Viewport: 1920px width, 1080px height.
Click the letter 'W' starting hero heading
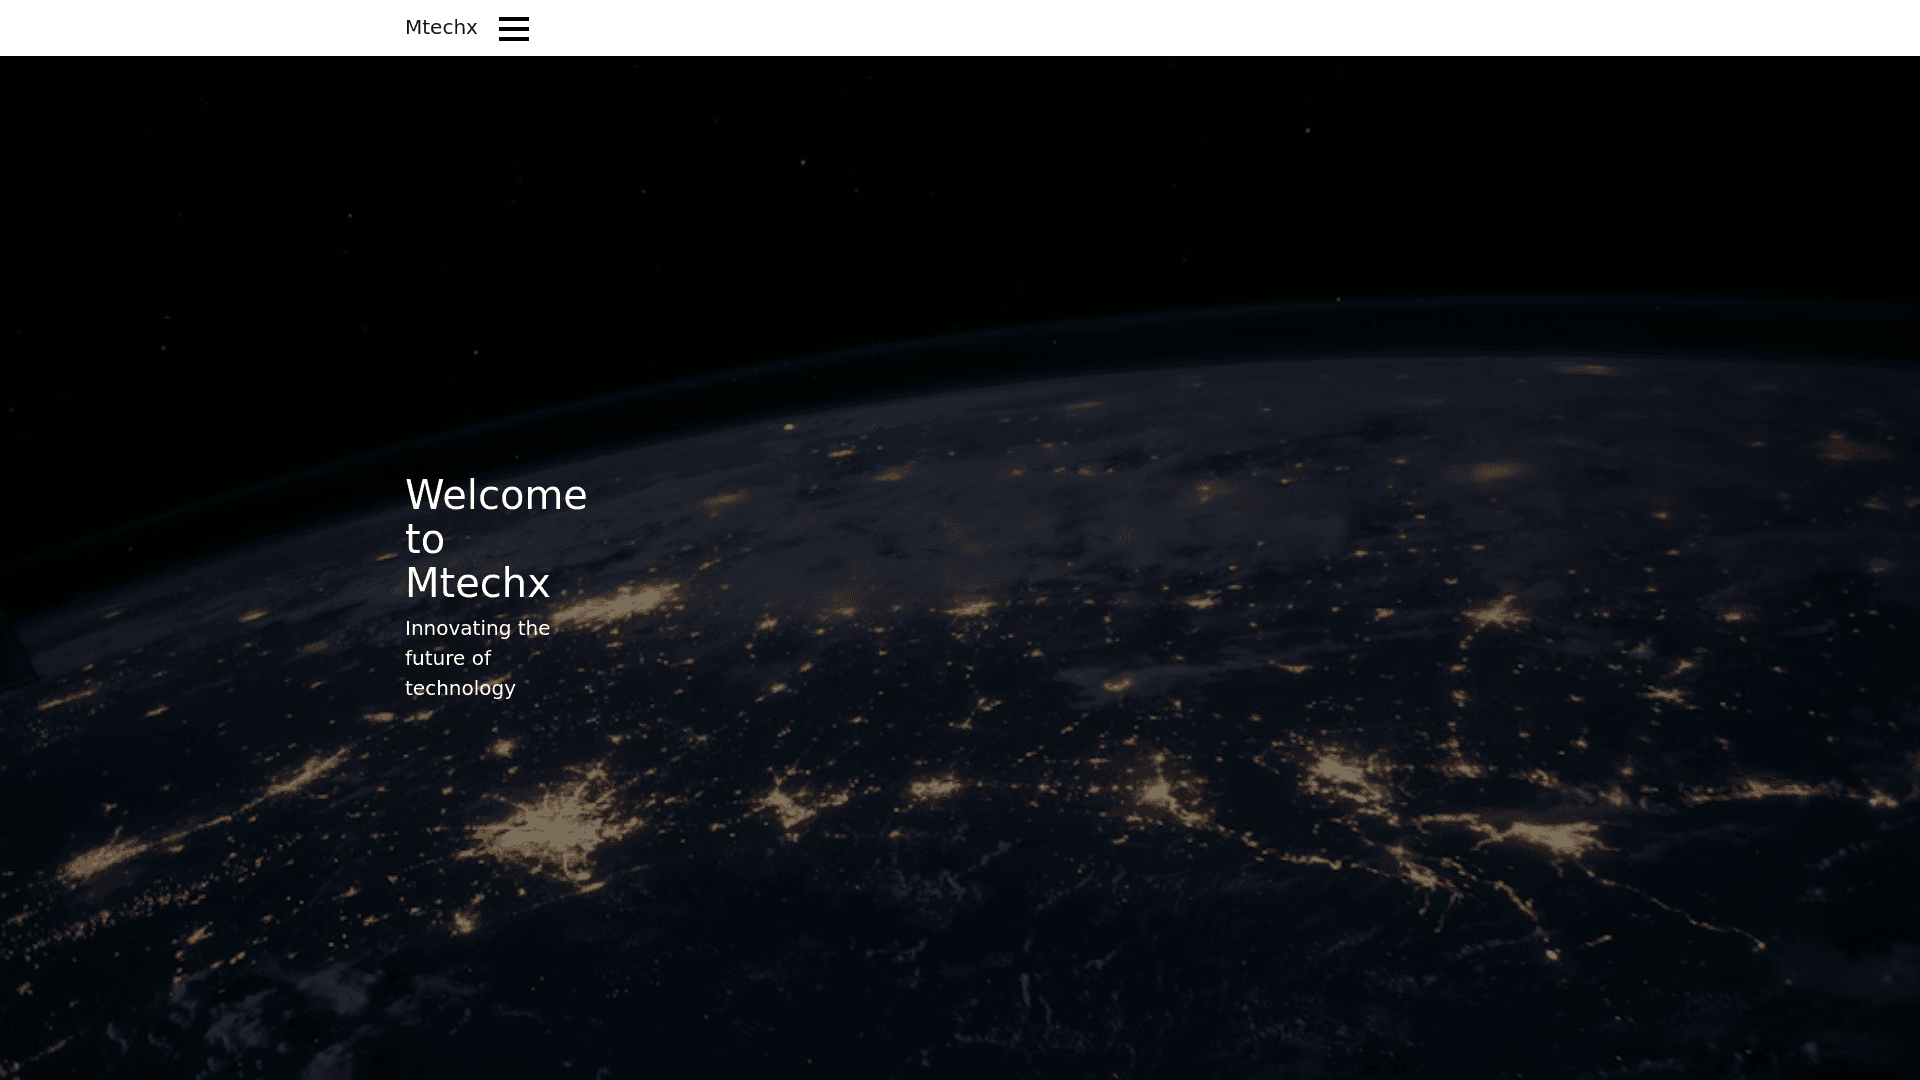422,496
